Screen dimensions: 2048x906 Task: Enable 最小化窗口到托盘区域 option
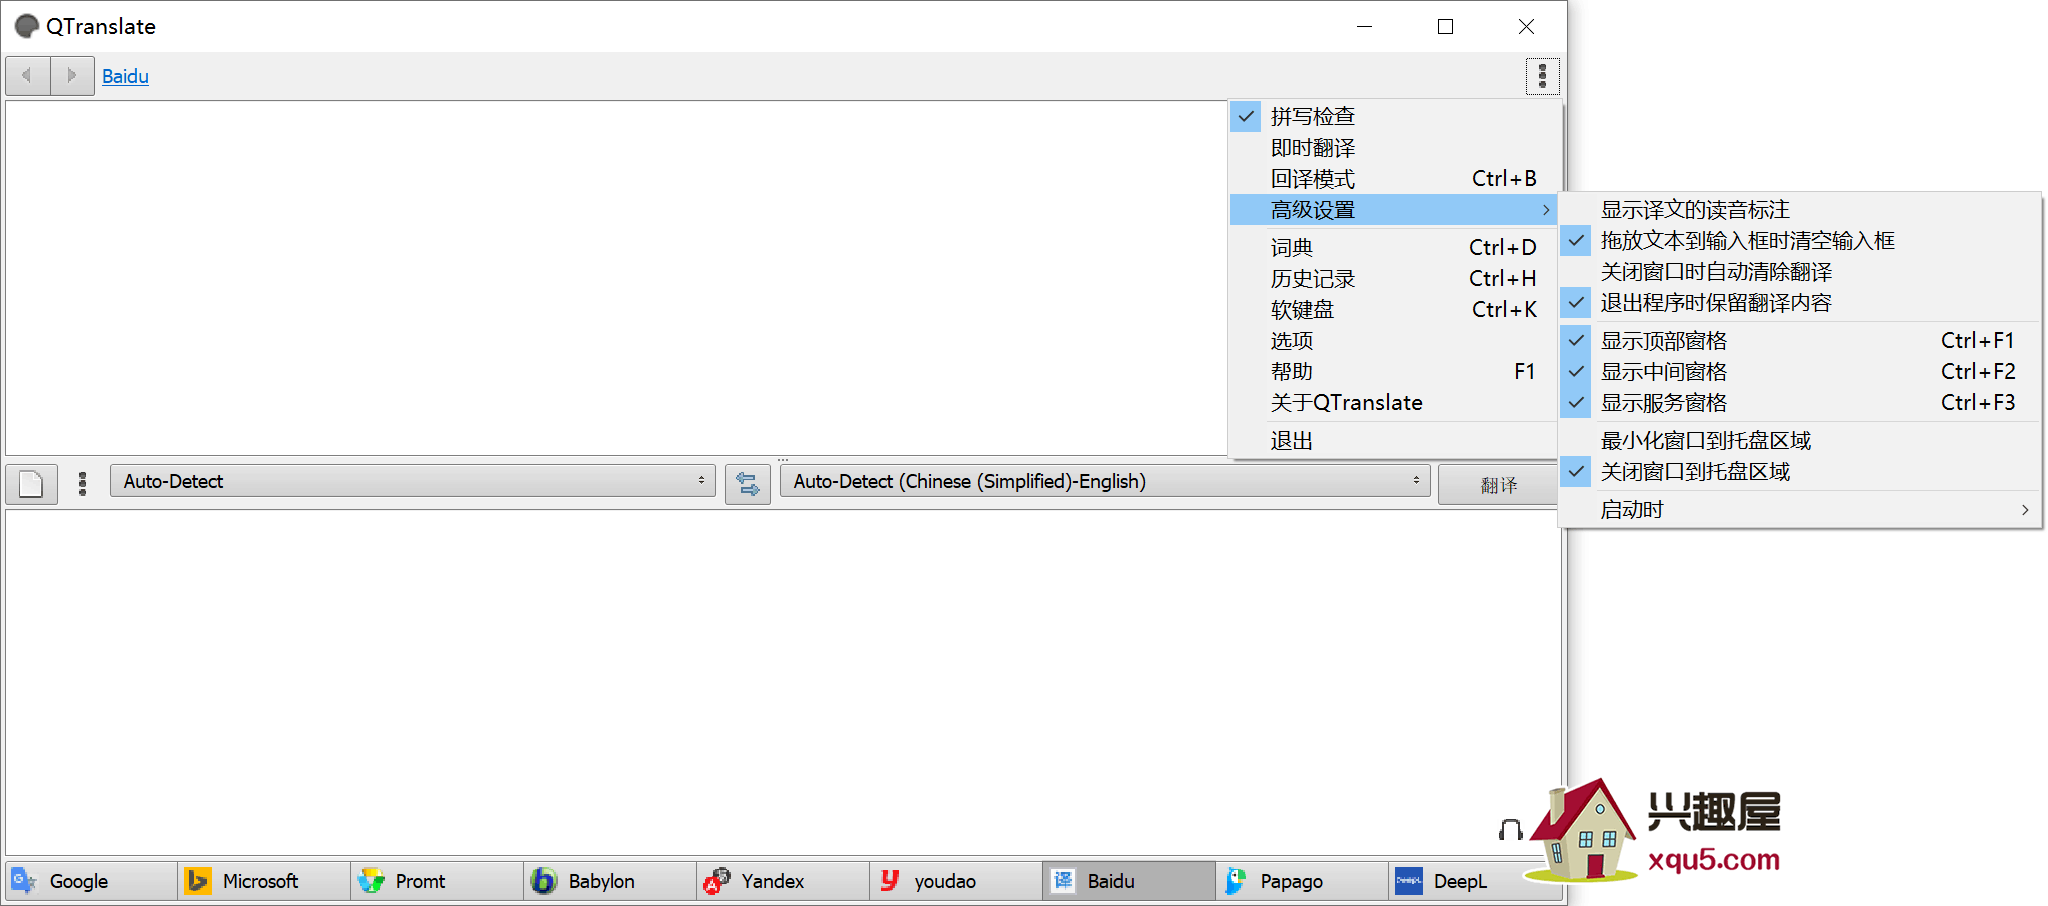[1800, 441]
